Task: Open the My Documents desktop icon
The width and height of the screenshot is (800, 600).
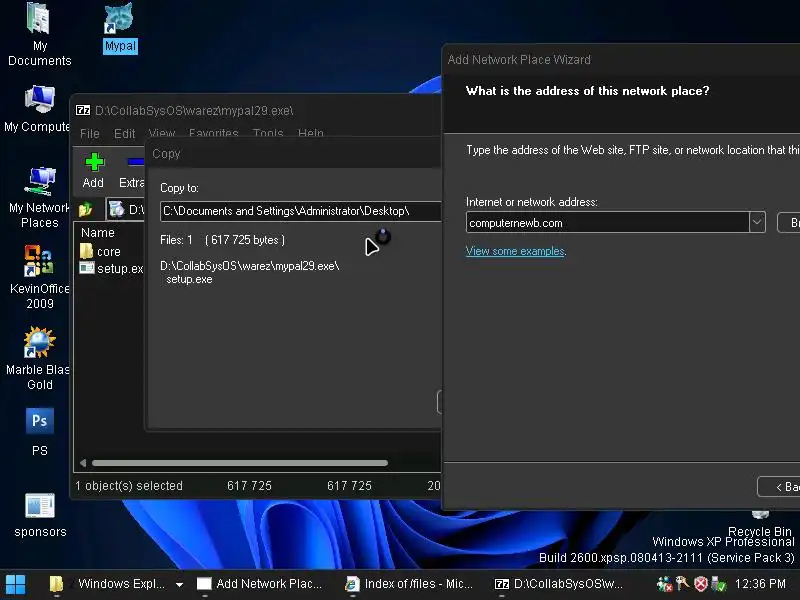Action: click(39, 35)
